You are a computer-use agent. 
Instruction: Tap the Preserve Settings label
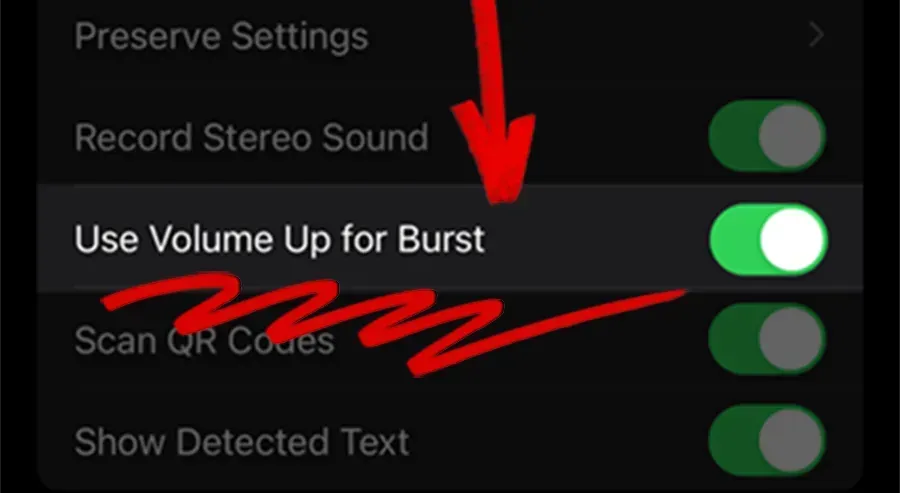click(x=222, y=37)
